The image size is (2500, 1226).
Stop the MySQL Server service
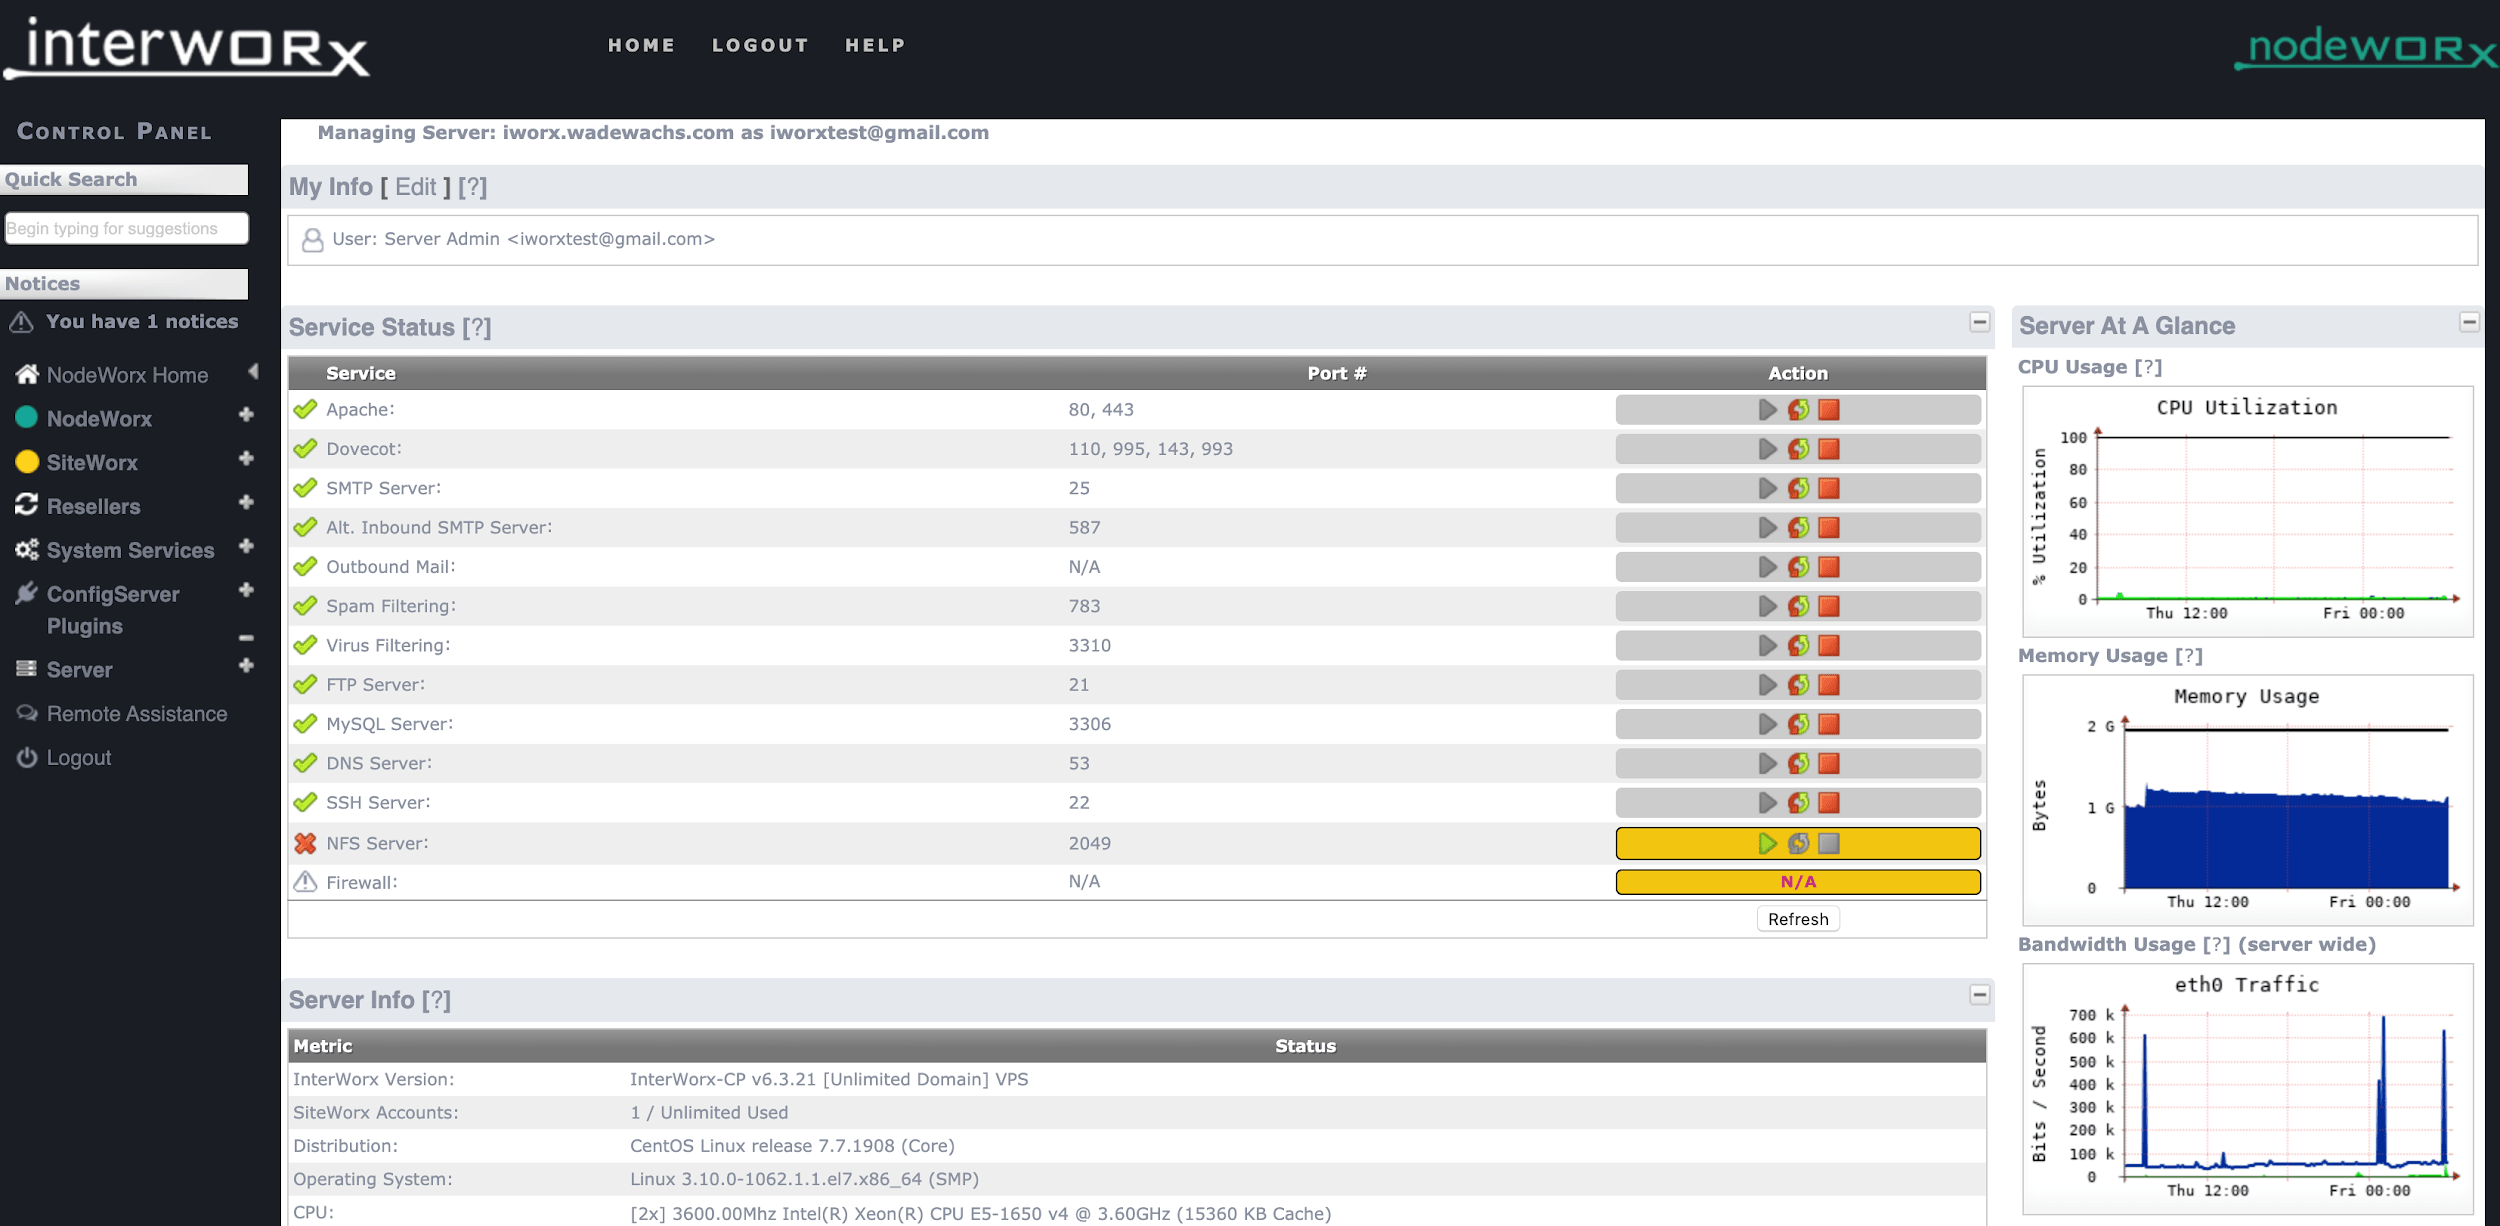pyautogui.click(x=1829, y=723)
